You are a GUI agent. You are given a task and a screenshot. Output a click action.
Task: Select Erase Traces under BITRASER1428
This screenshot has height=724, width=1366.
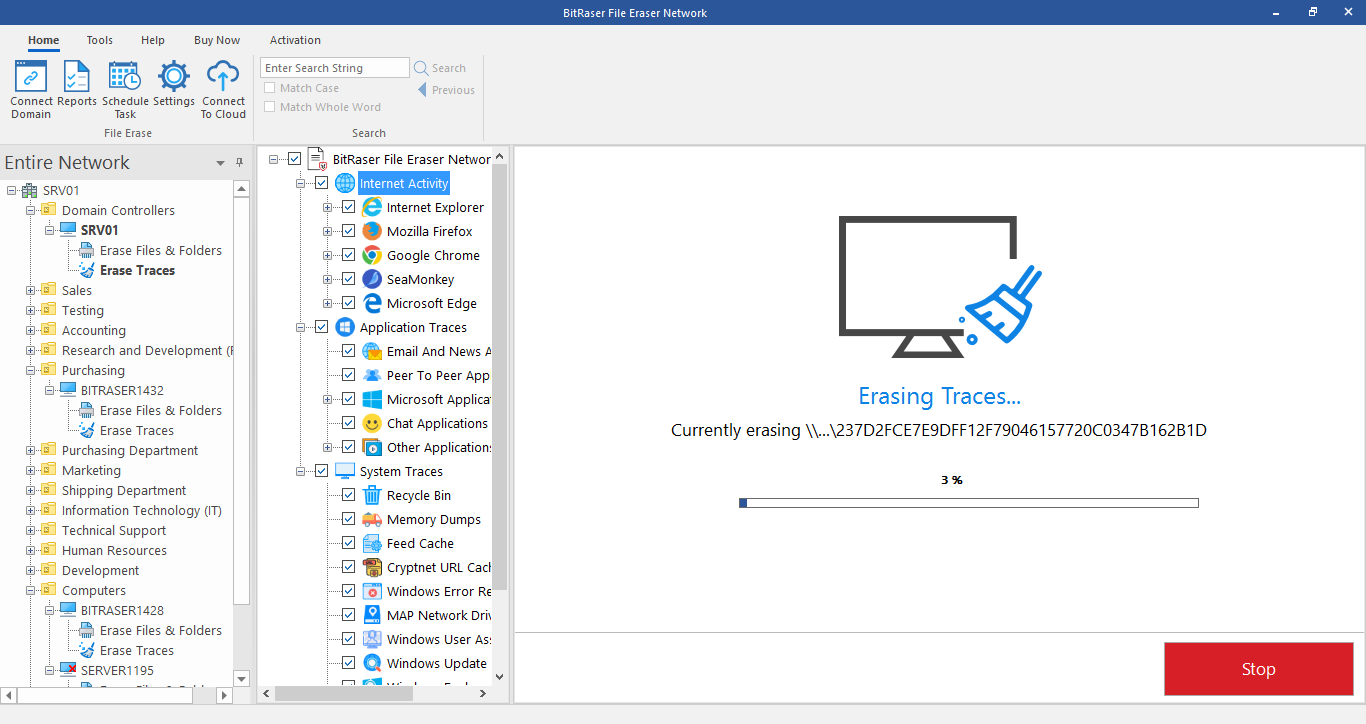point(137,650)
